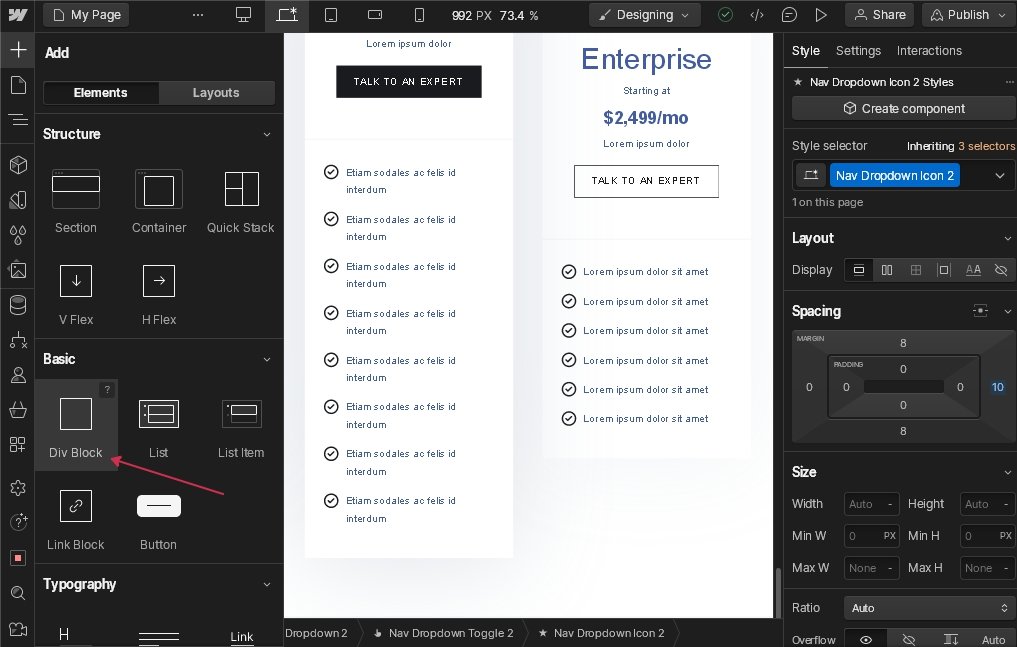The width and height of the screenshot is (1017, 647).
Task: Open the Navigator panel icon
Action: pos(18,119)
